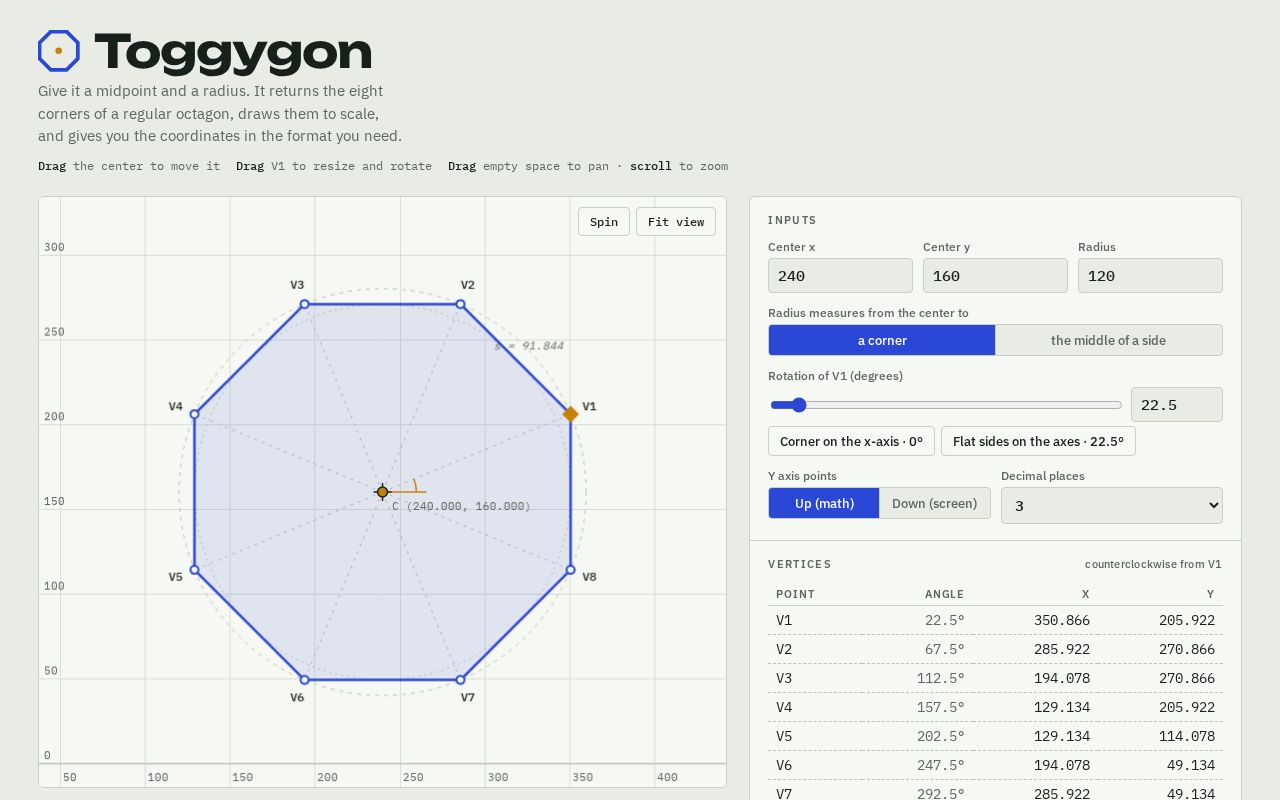This screenshot has width=1280, height=800.
Task: Click the rotation slider thumb
Action: tap(798, 405)
